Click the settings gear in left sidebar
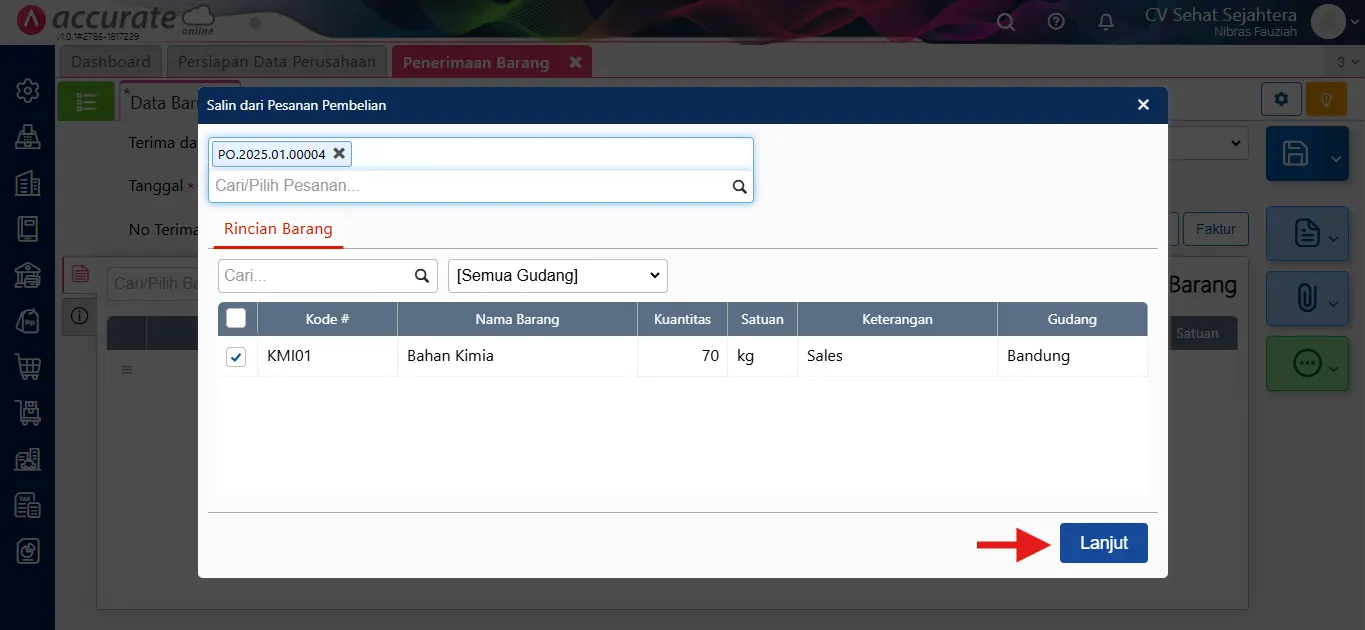The height and width of the screenshot is (630, 1365). click(27, 91)
